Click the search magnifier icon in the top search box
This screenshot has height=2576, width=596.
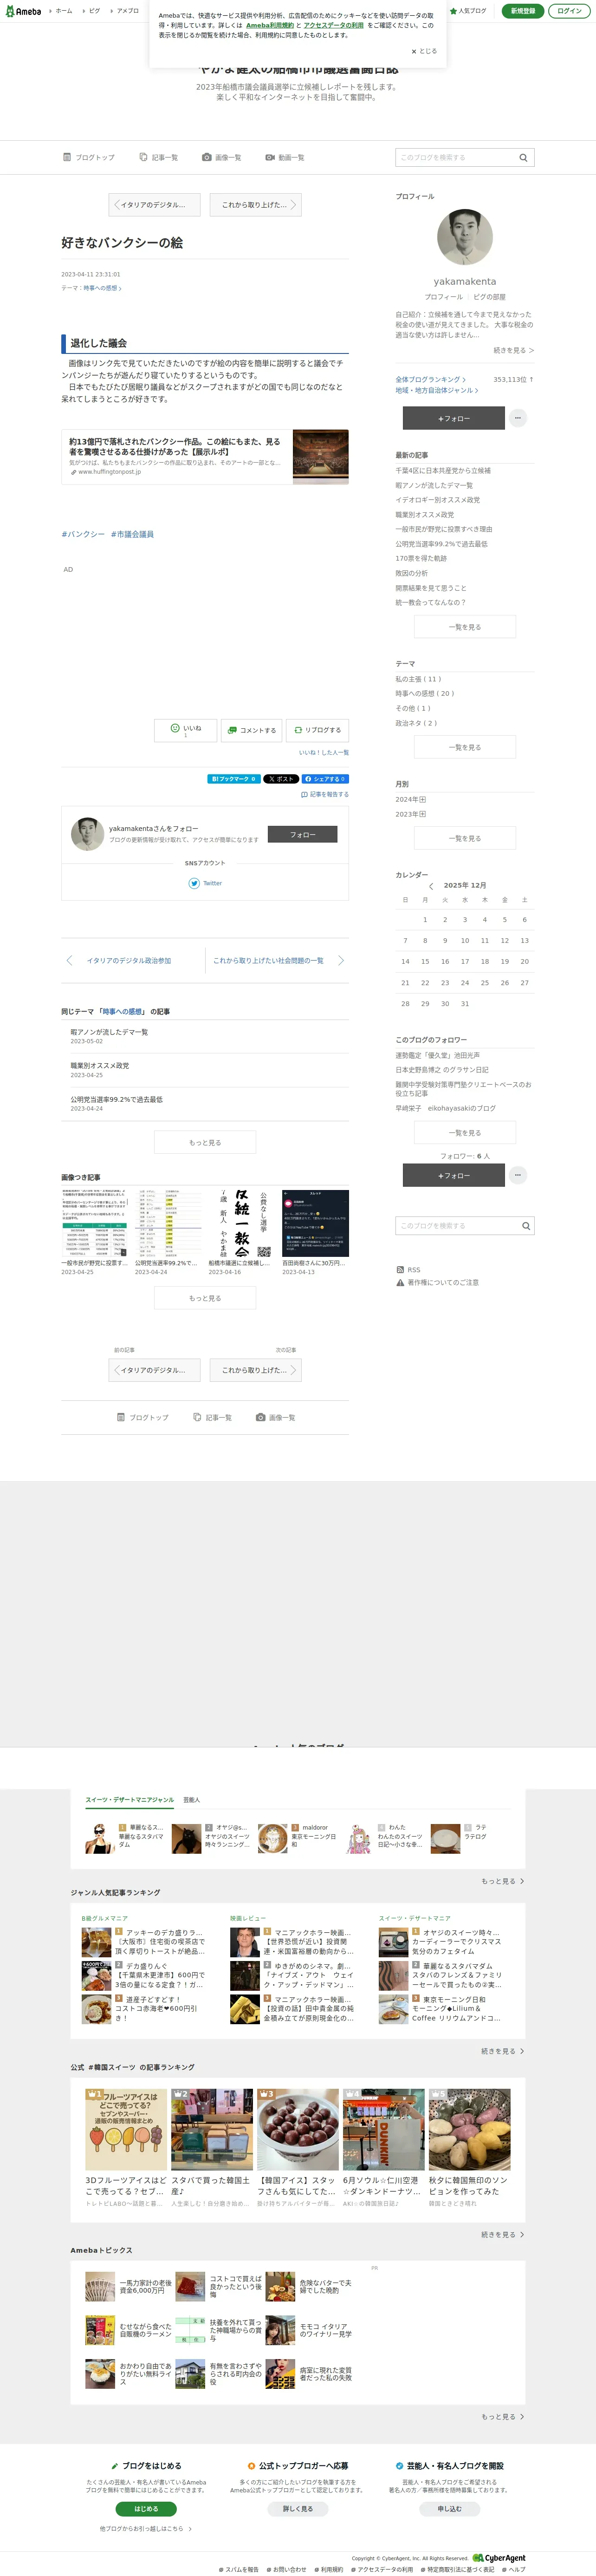[x=523, y=157]
